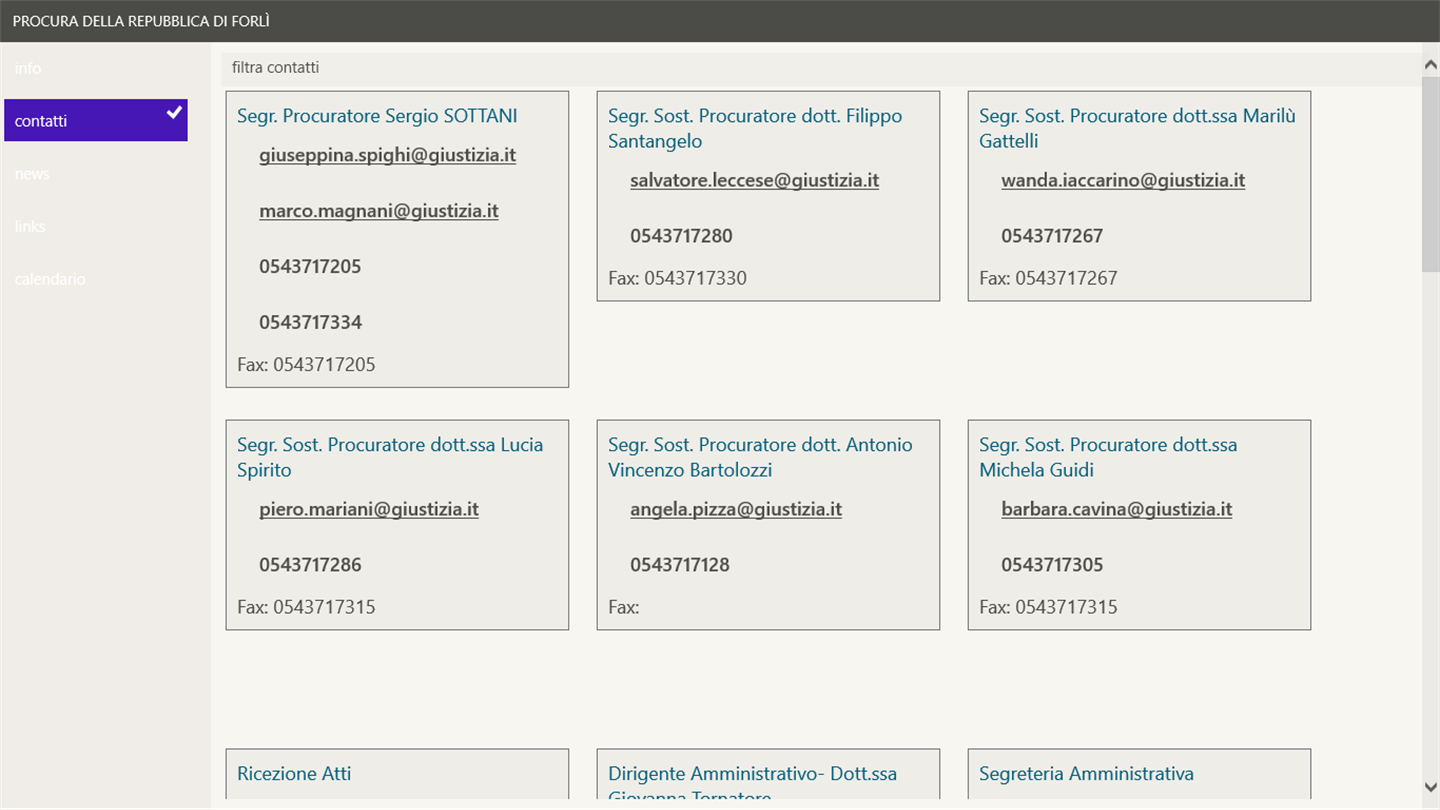Select heading for dott. Filippo Santangelo
The image size is (1440, 810).
point(755,128)
